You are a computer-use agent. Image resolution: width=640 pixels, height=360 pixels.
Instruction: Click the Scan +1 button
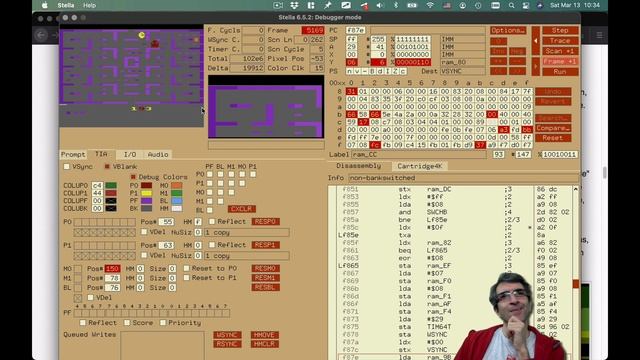[560, 51]
